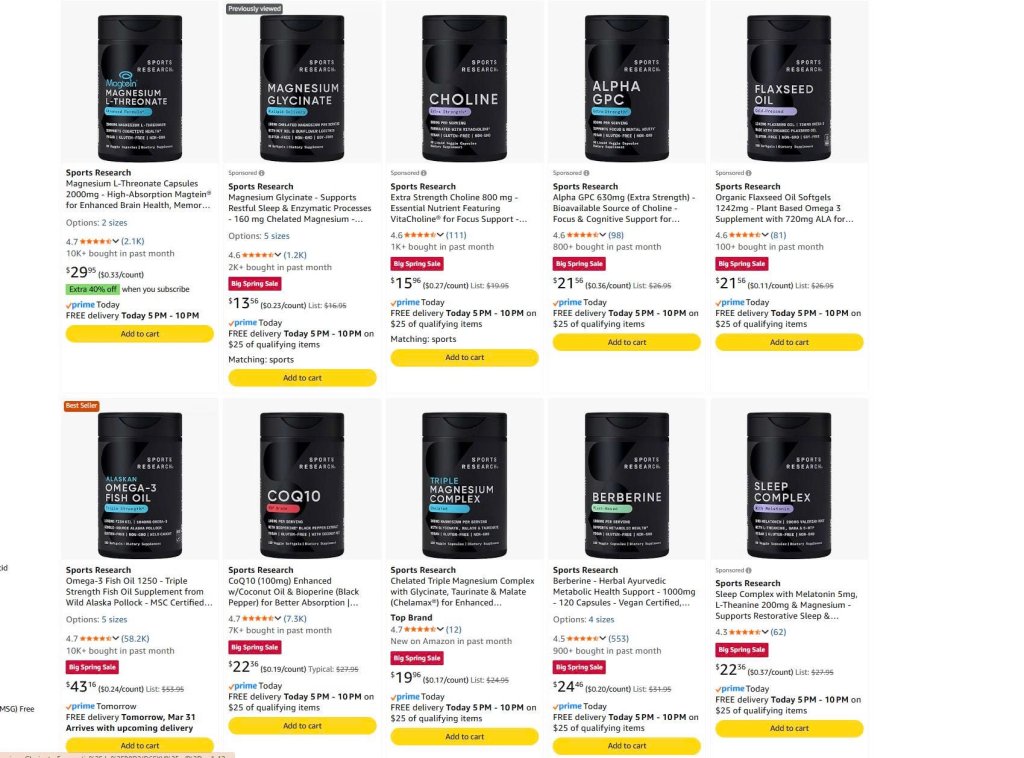The image size is (1024, 758).
Task: Click Sponsored info icon on Magnesium Glycinate
Action: click(x=262, y=173)
